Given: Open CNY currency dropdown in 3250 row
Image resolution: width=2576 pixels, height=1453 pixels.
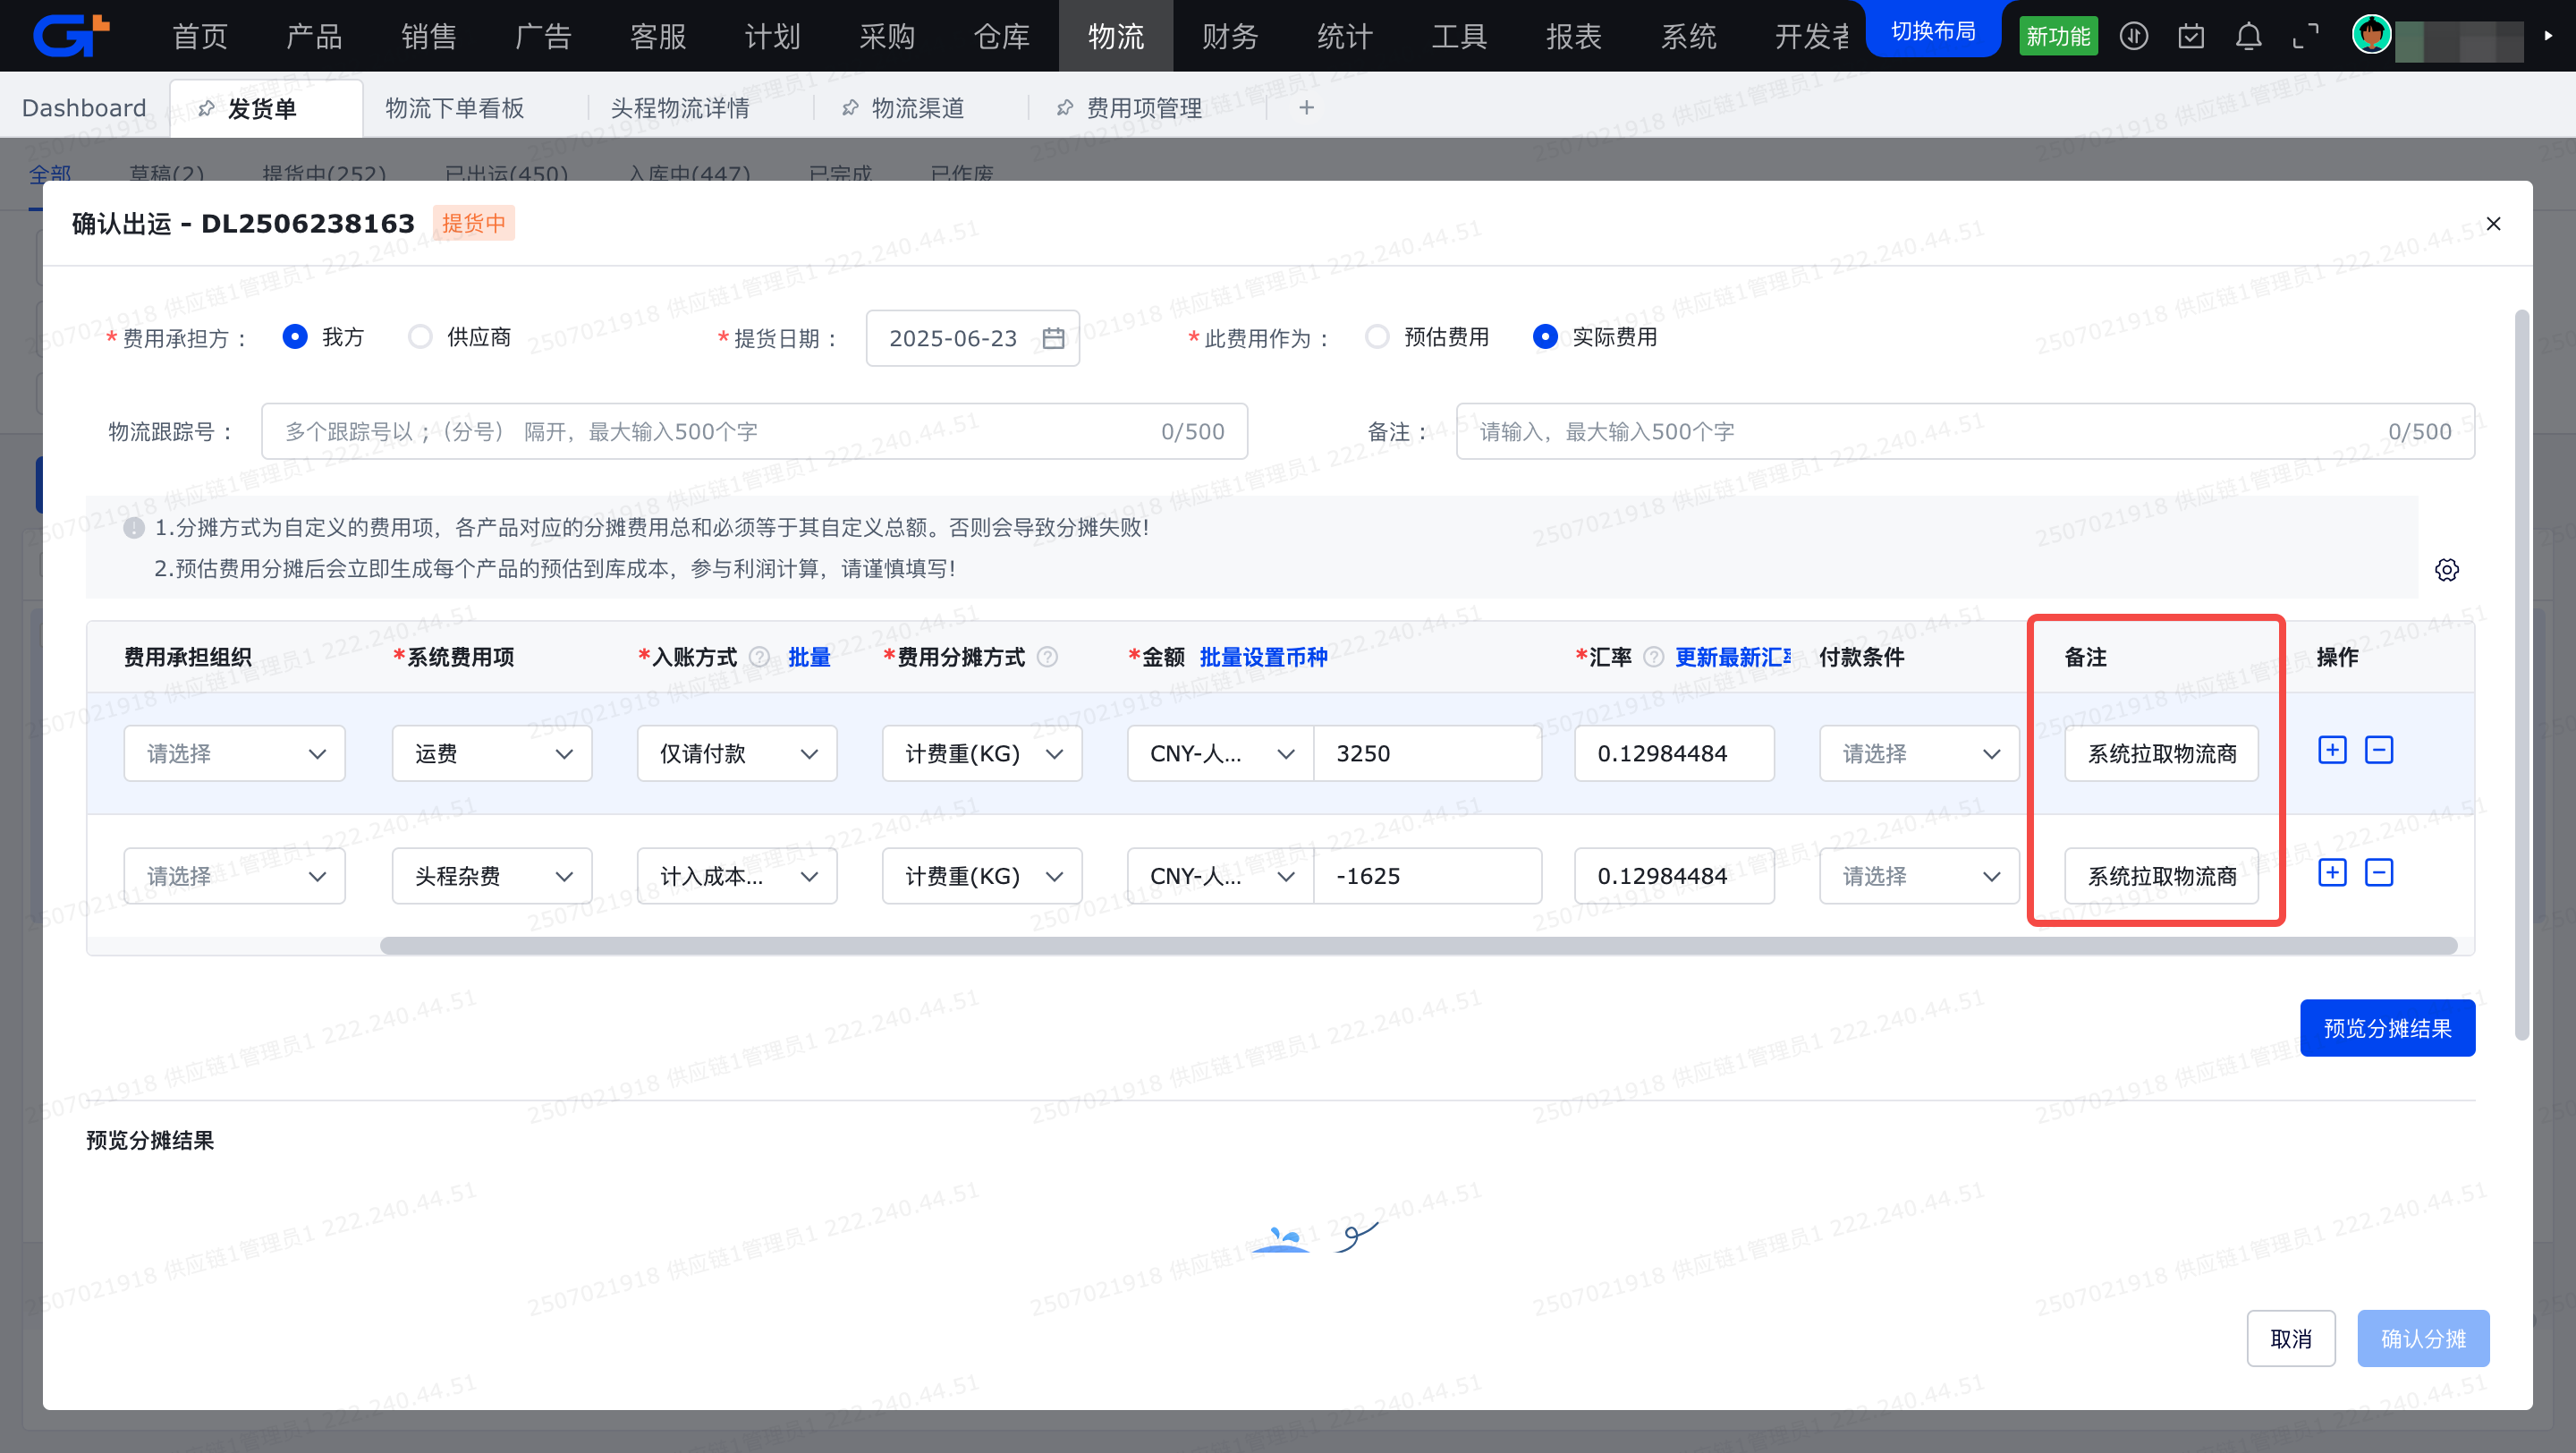Looking at the screenshot, I should (1220, 754).
